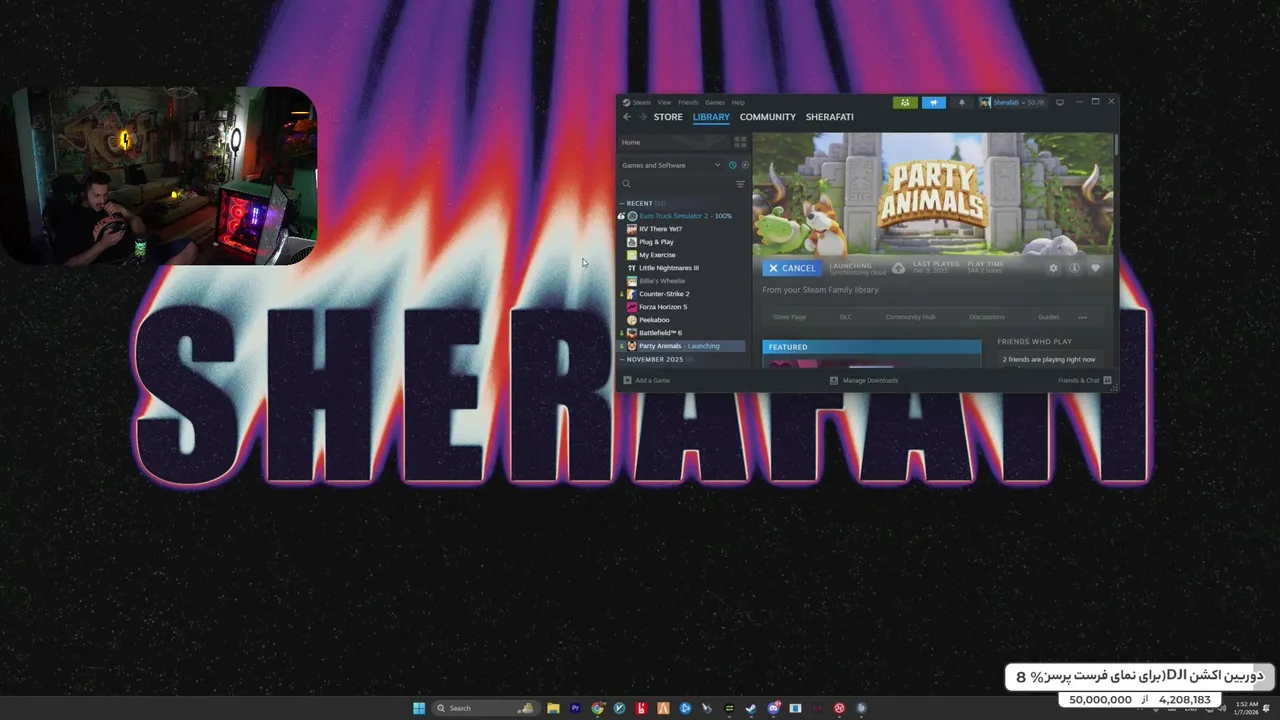The image size is (1280, 720).
Task: Click taskbar Search box
Action: (484, 708)
